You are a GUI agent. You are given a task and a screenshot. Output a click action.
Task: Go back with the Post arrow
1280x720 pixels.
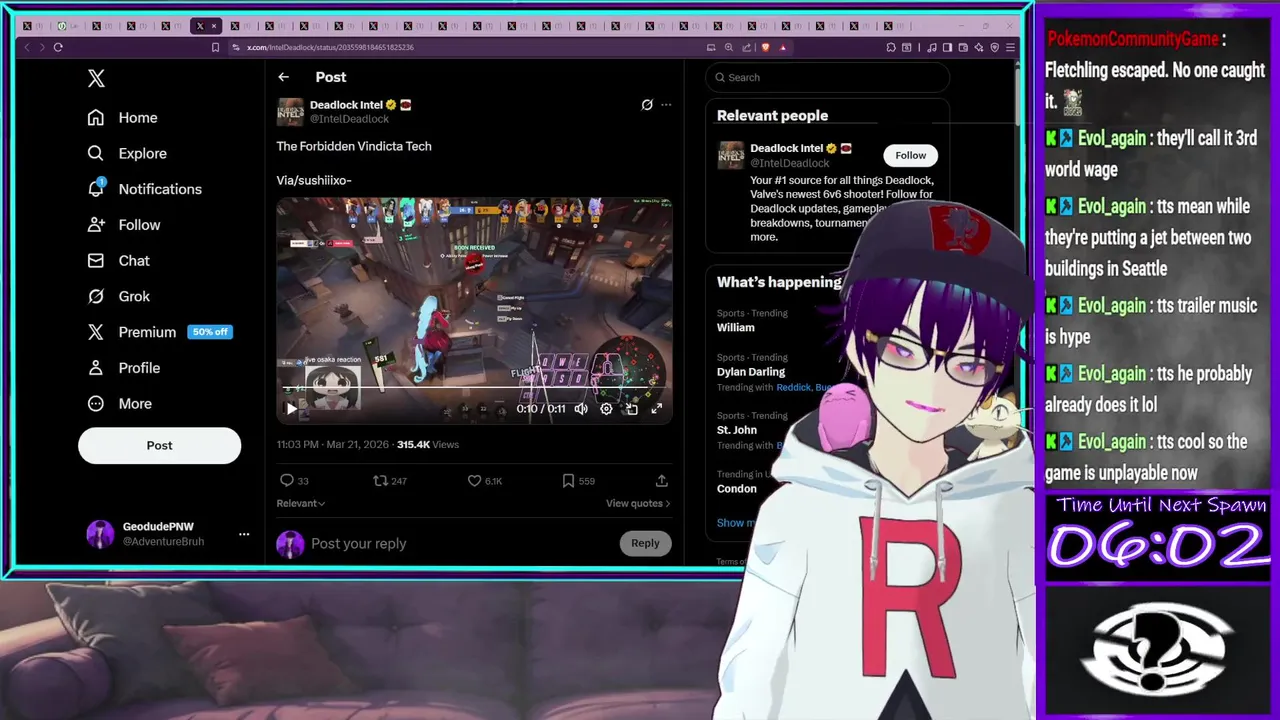coord(284,77)
